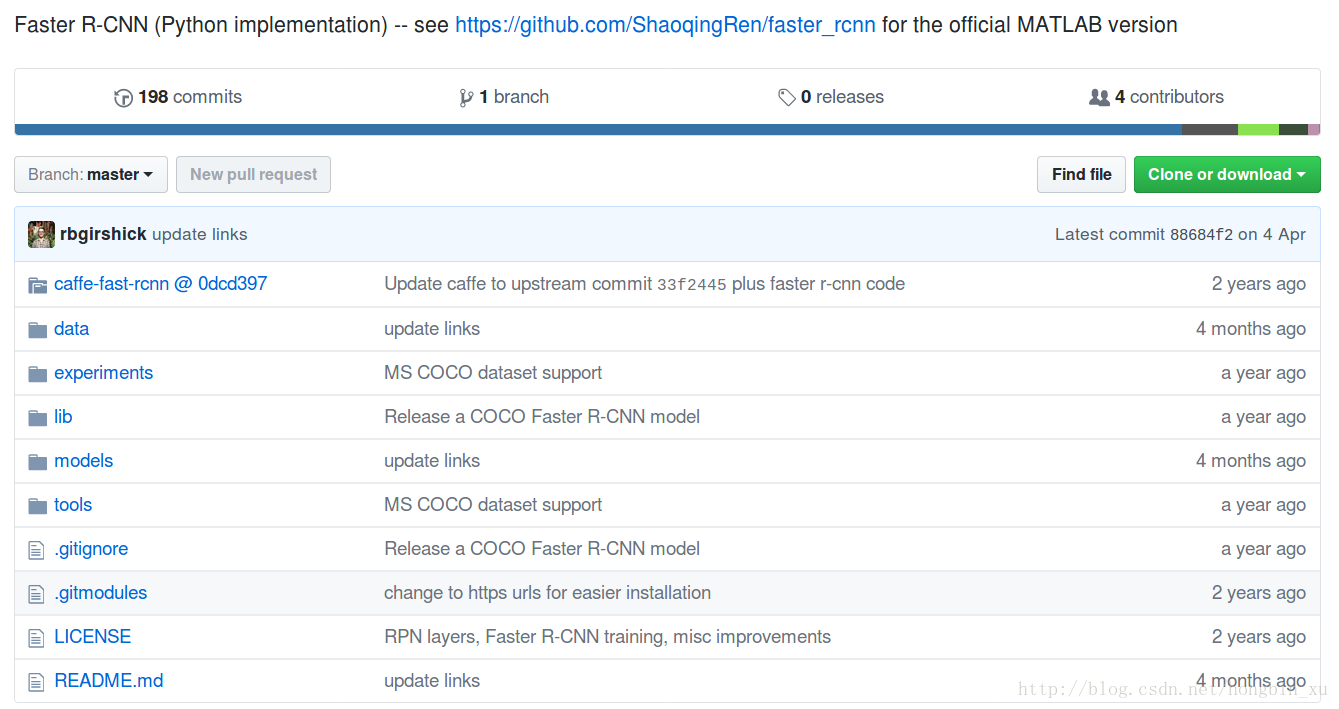This screenshot has height=709, width=1339.
Task: Click '4 months ago' timestamp on data row
Action: [1251, 328]
